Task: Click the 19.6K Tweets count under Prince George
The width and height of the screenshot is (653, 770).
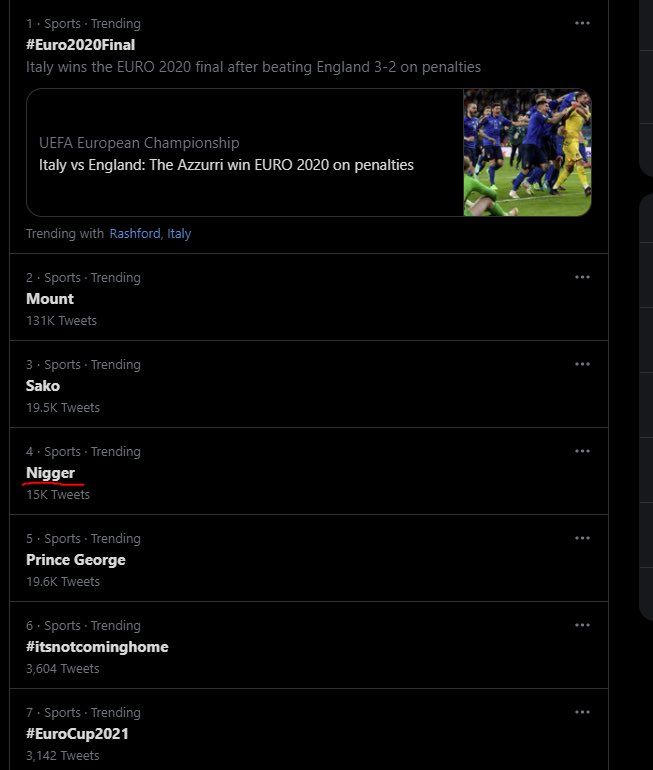Action: 62,582
